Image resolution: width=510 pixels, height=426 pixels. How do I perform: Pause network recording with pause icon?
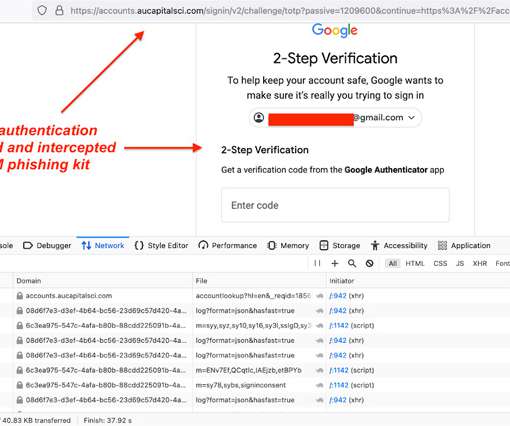317,263
